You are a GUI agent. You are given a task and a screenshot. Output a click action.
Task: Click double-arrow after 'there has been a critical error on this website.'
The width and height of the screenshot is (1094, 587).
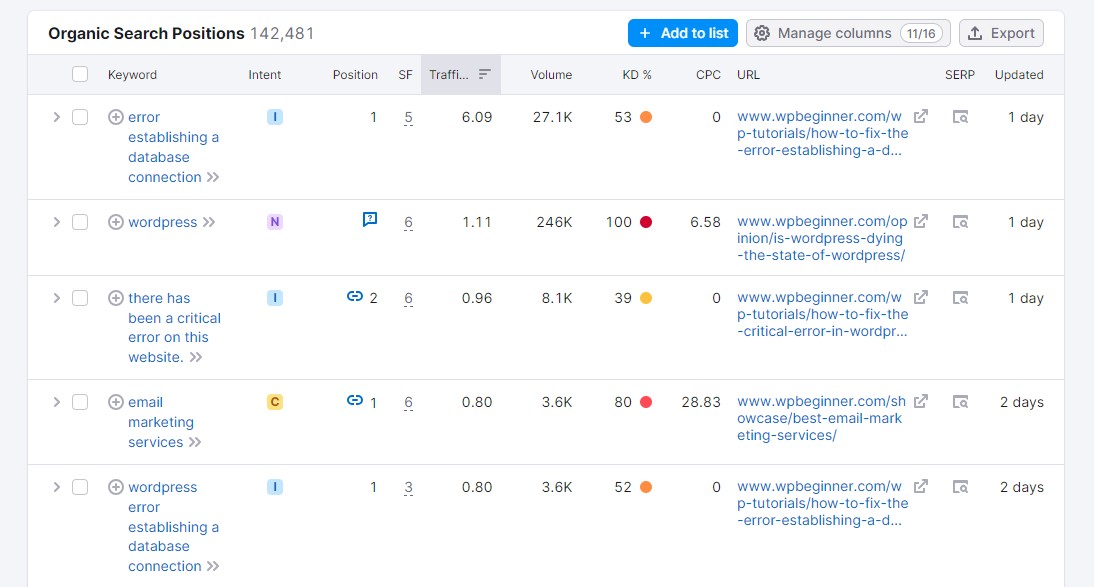coord(196,357)
